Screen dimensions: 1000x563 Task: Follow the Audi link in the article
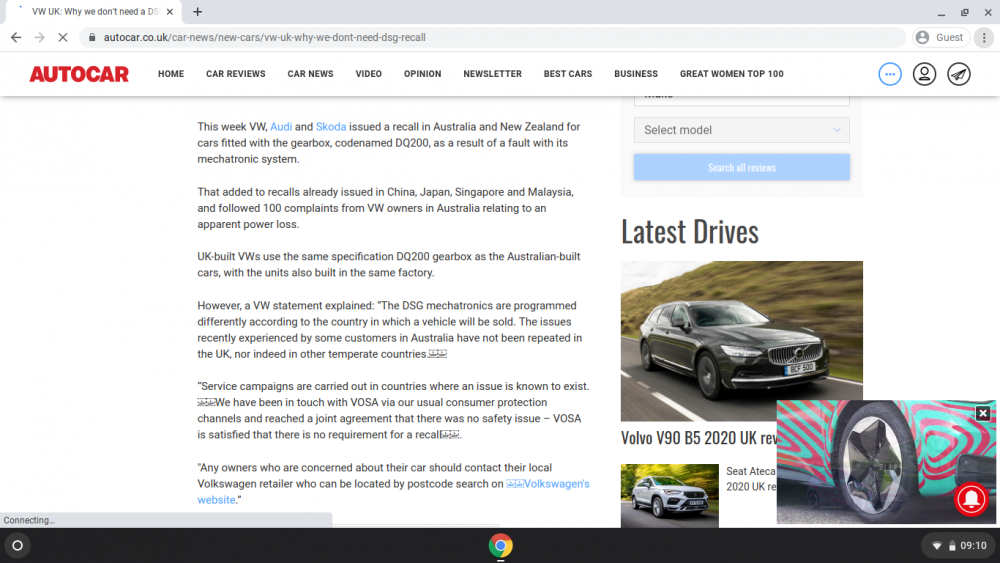pos(281,127)
